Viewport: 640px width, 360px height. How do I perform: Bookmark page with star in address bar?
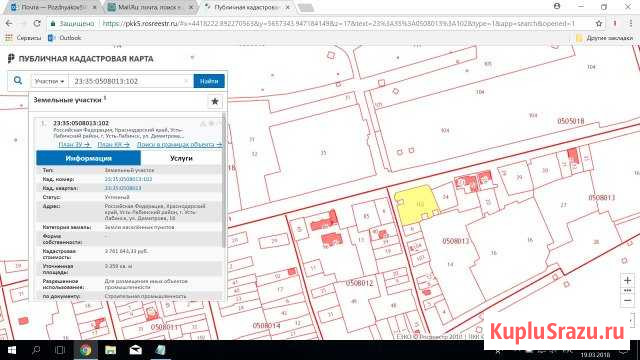click(x=599, y=24)
